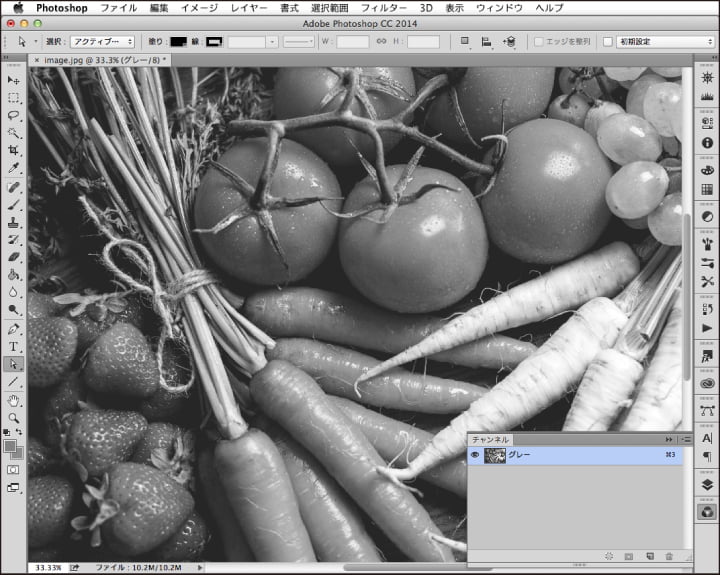Enable the エッジを整列 checkbox

coord(538,42)
